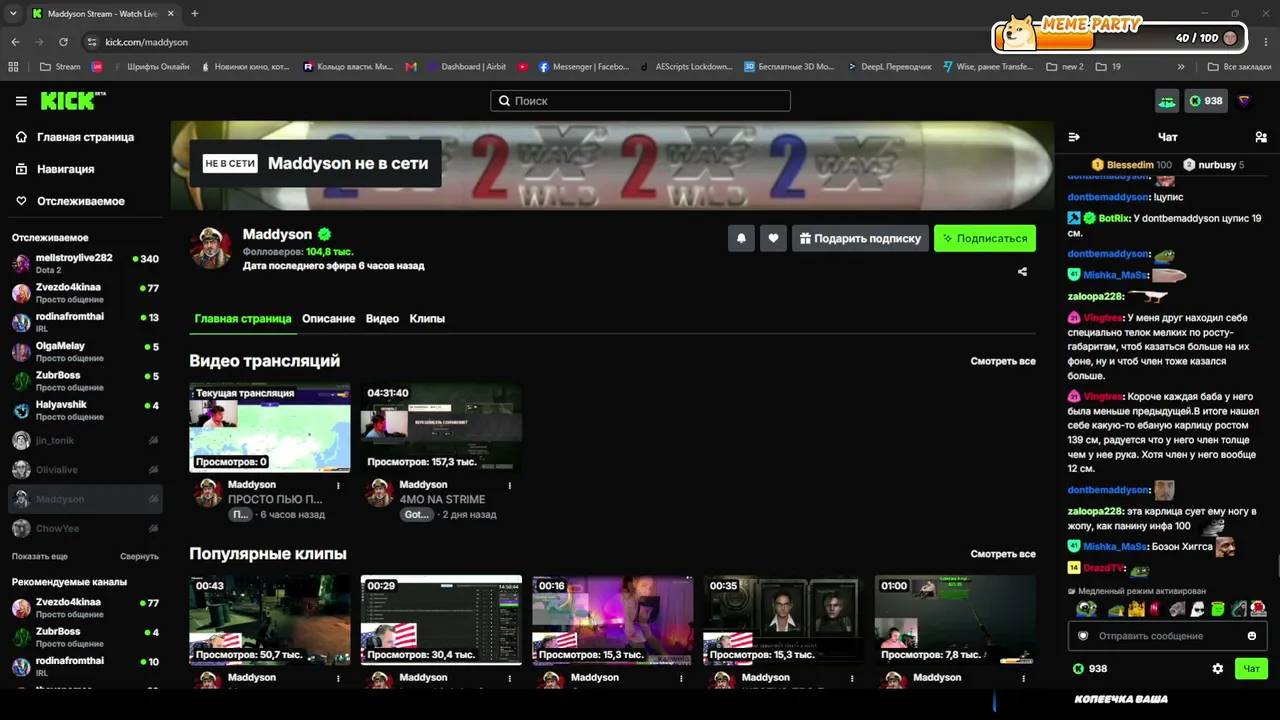Click the green KICK logo

click(x=72, y=100)
